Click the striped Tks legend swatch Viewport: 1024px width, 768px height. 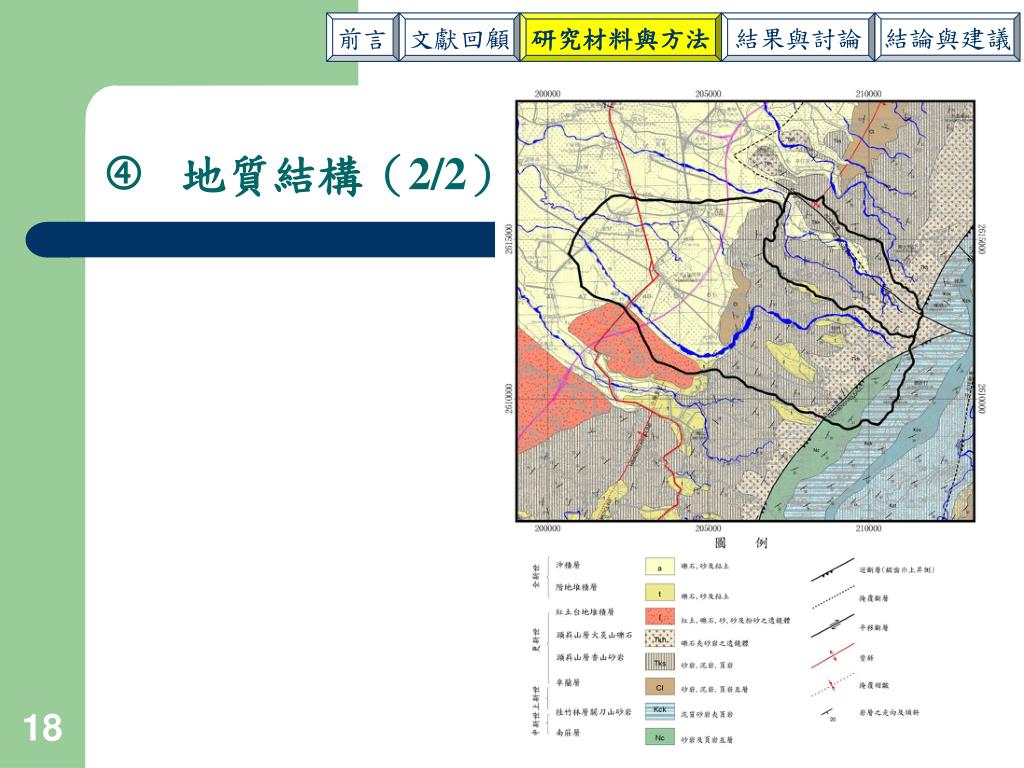660,663
